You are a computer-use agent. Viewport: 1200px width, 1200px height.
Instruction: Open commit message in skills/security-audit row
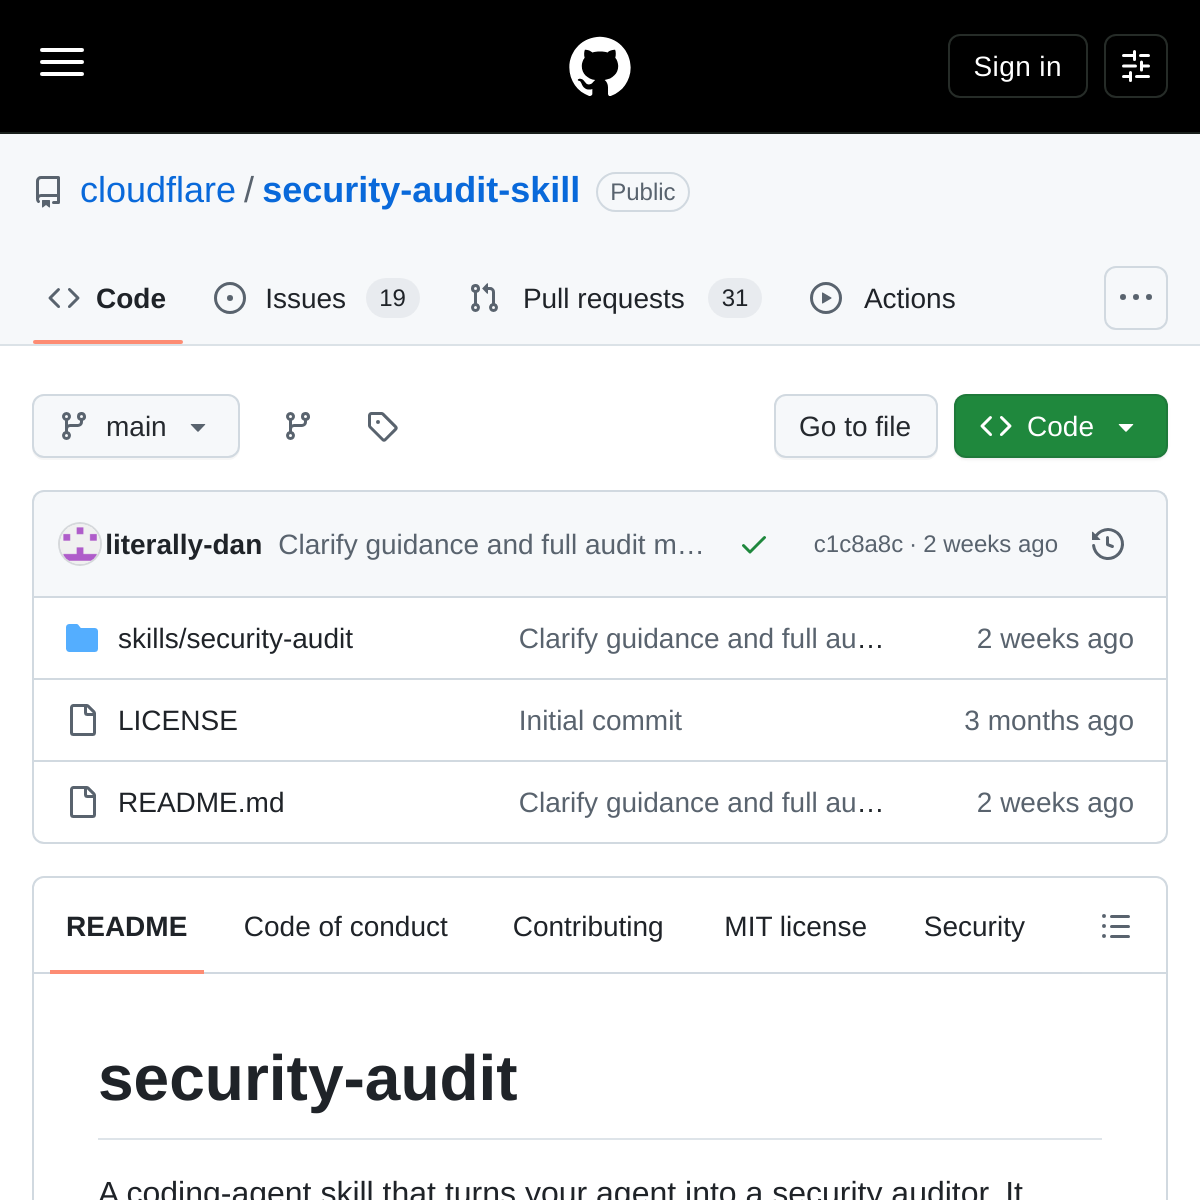pyautogui.click(x=701, y=638)
